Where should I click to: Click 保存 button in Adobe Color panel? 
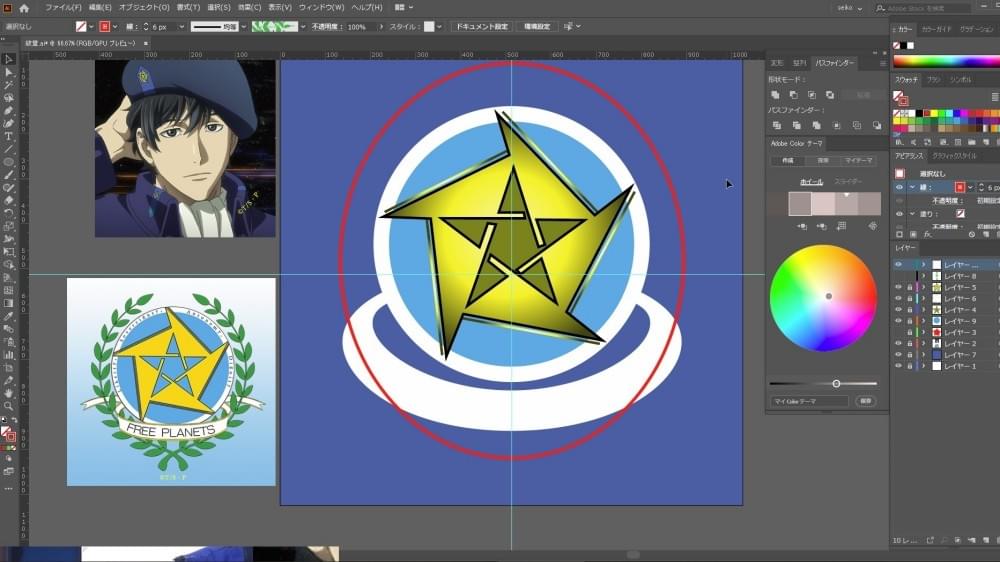(x=865, y=401)
